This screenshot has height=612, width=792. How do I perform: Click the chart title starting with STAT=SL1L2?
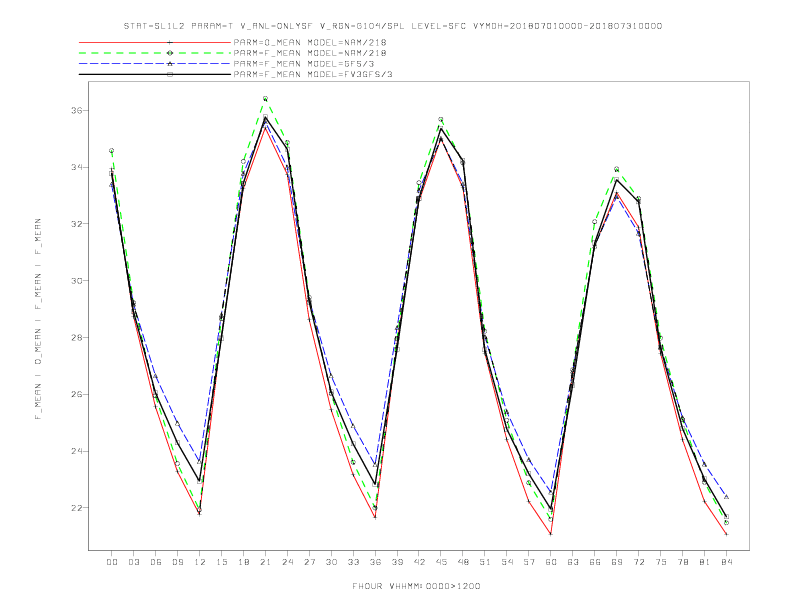392,26
